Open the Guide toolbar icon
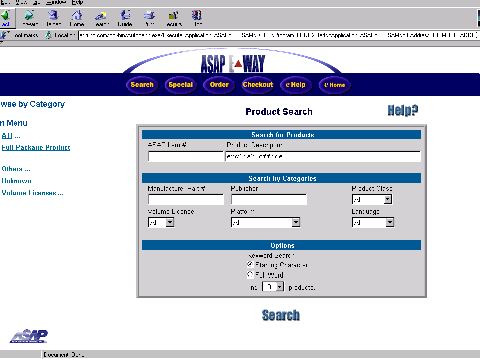 click(125, 18)
